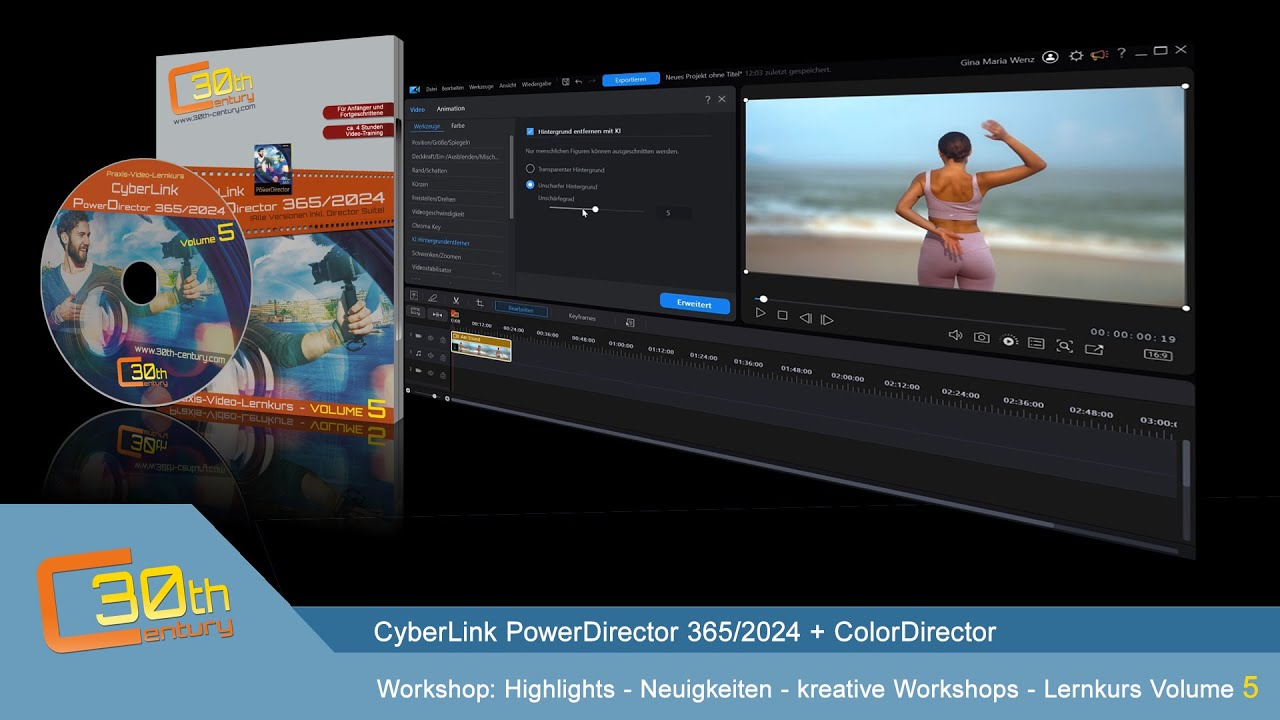
Task: Click the help question mark in the Video tools dialog
Action: [x=708, y=99]
